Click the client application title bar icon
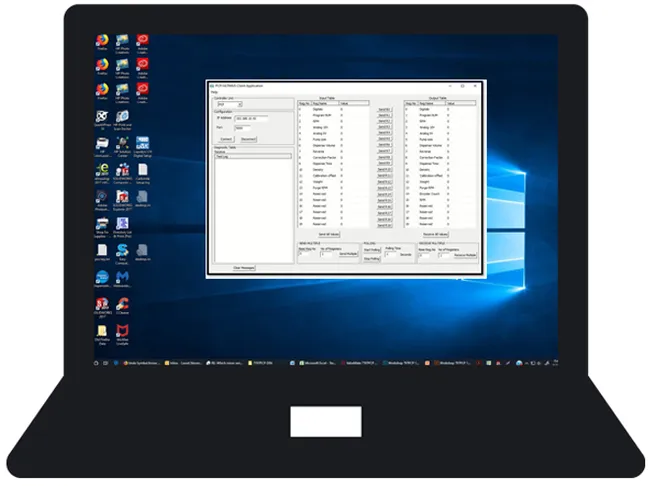The height and width of the screenshot is (486, 648). 210,87
